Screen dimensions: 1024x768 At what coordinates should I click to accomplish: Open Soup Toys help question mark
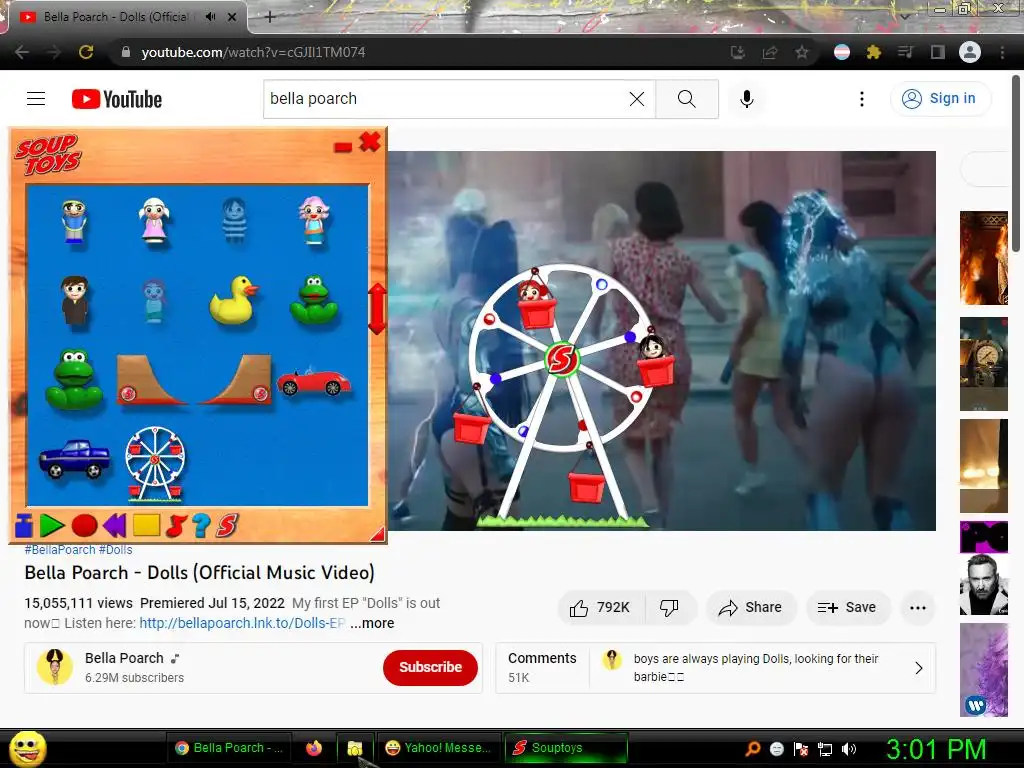pyautogui.click(x=201, y=525)
